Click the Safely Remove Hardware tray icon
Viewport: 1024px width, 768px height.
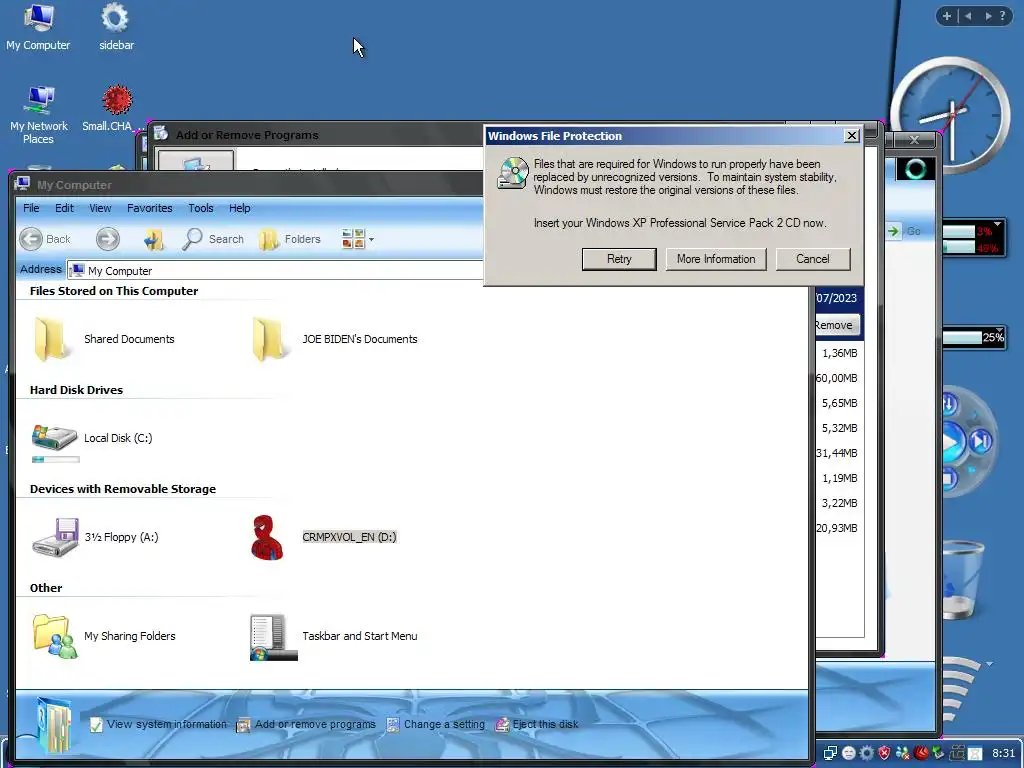pyautogui.click(x=938, y=753)
